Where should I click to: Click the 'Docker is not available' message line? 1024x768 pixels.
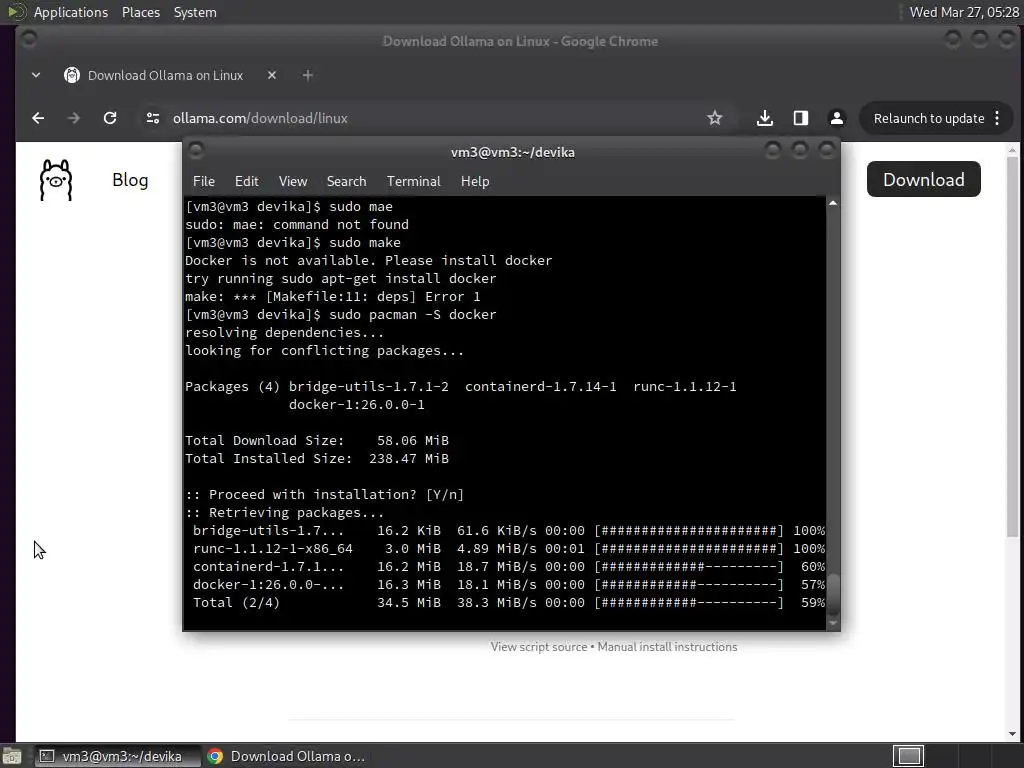(x=368, y=261)
